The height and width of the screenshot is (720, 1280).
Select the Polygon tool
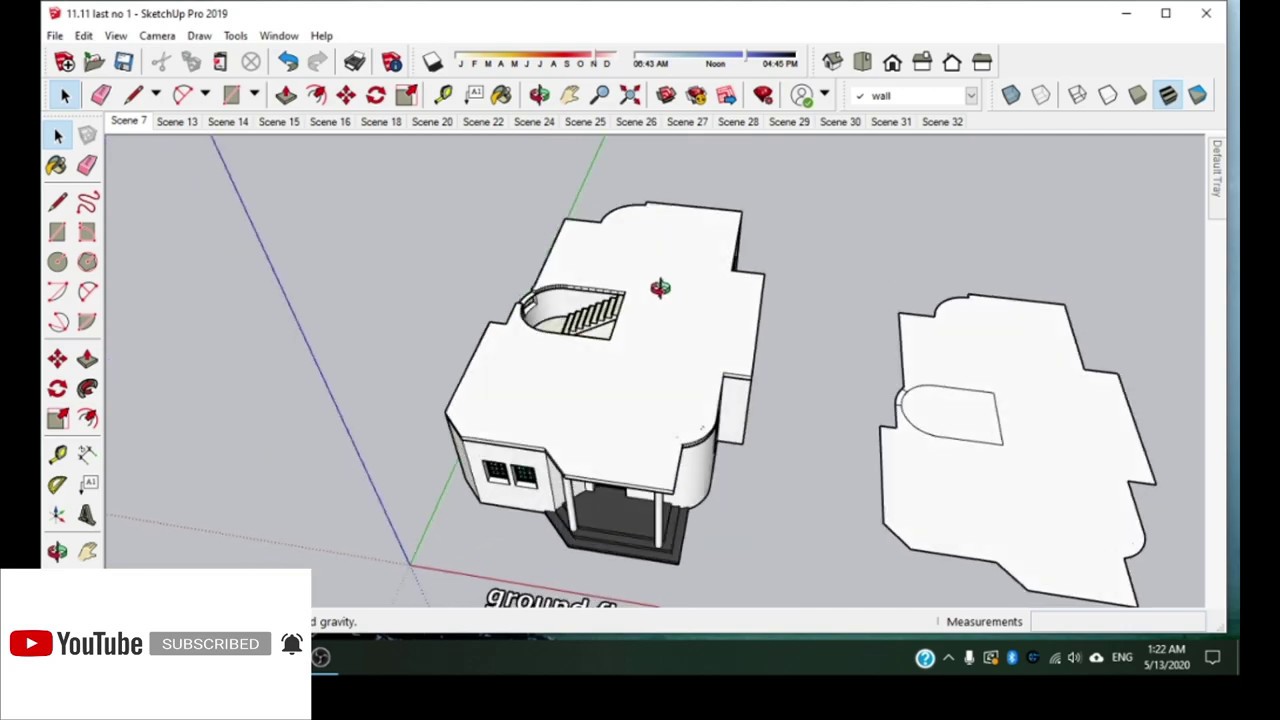(87, 262)
